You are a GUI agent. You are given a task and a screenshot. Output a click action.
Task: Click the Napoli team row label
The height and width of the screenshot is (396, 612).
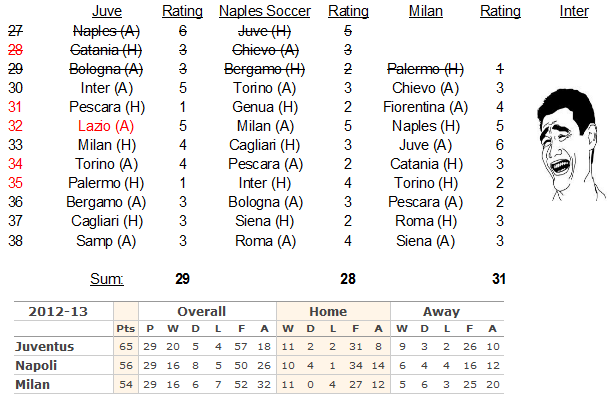click(x=36, y=366)
